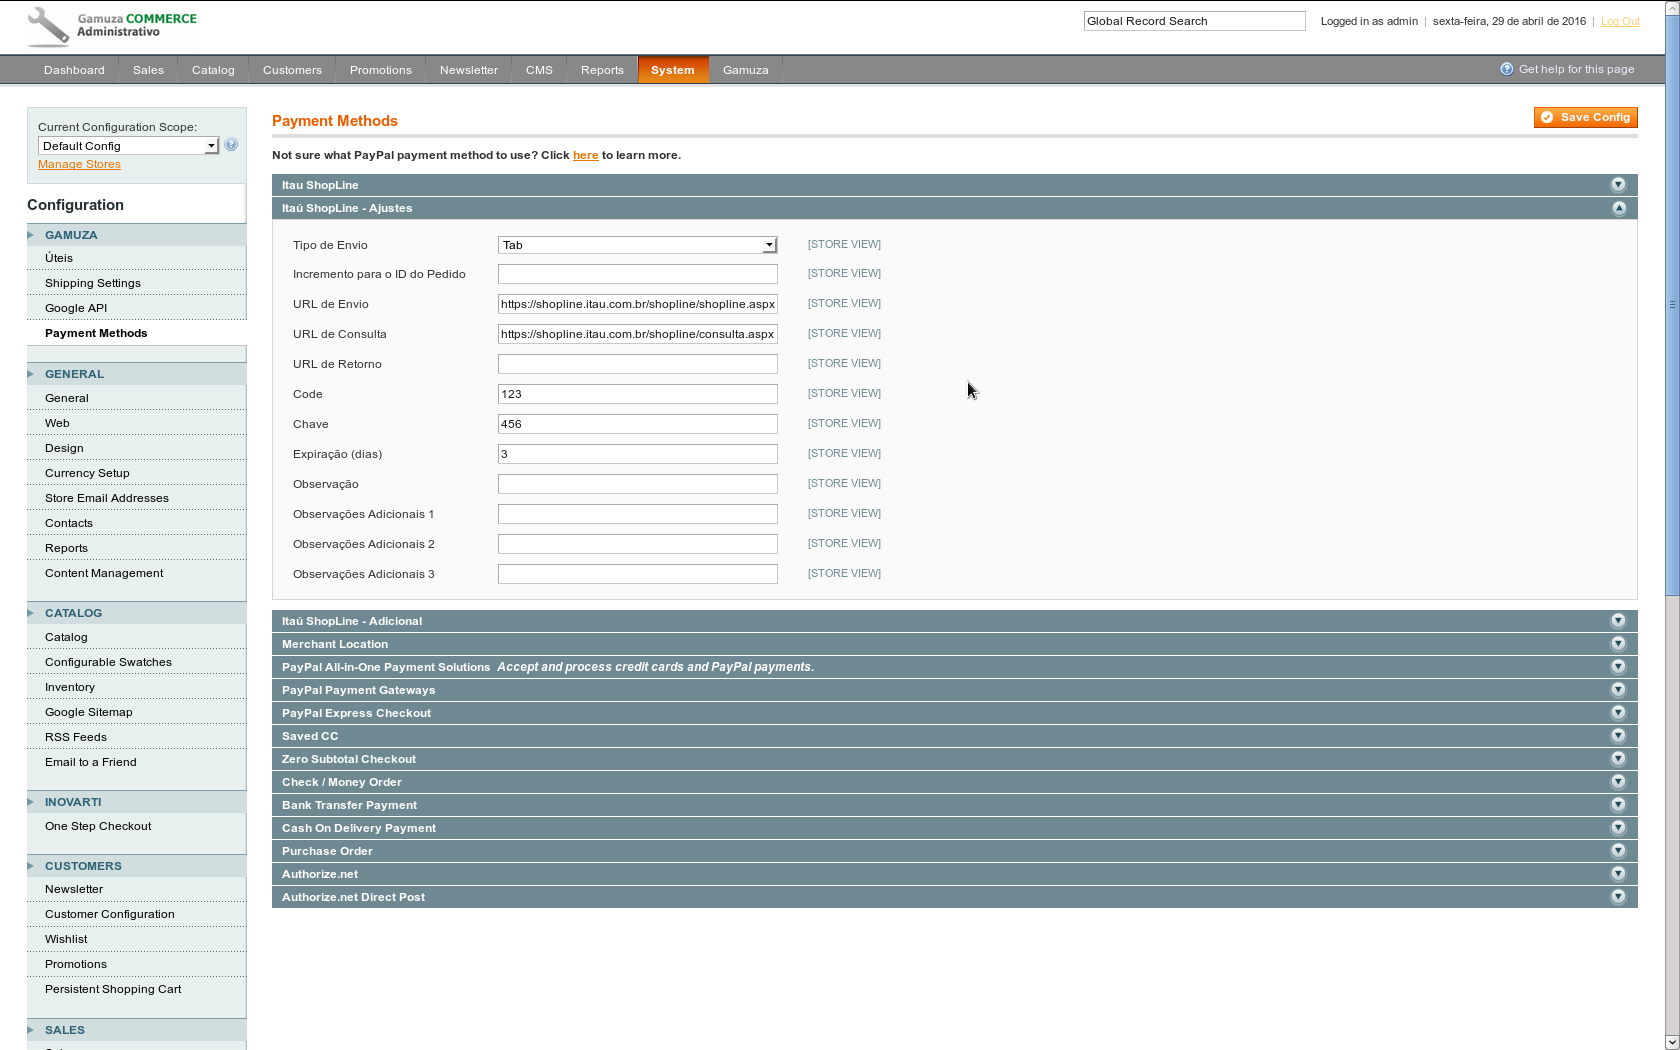Click the scrollbar down arrow
The image size is (1680, 1050).
(1672, 1042)
